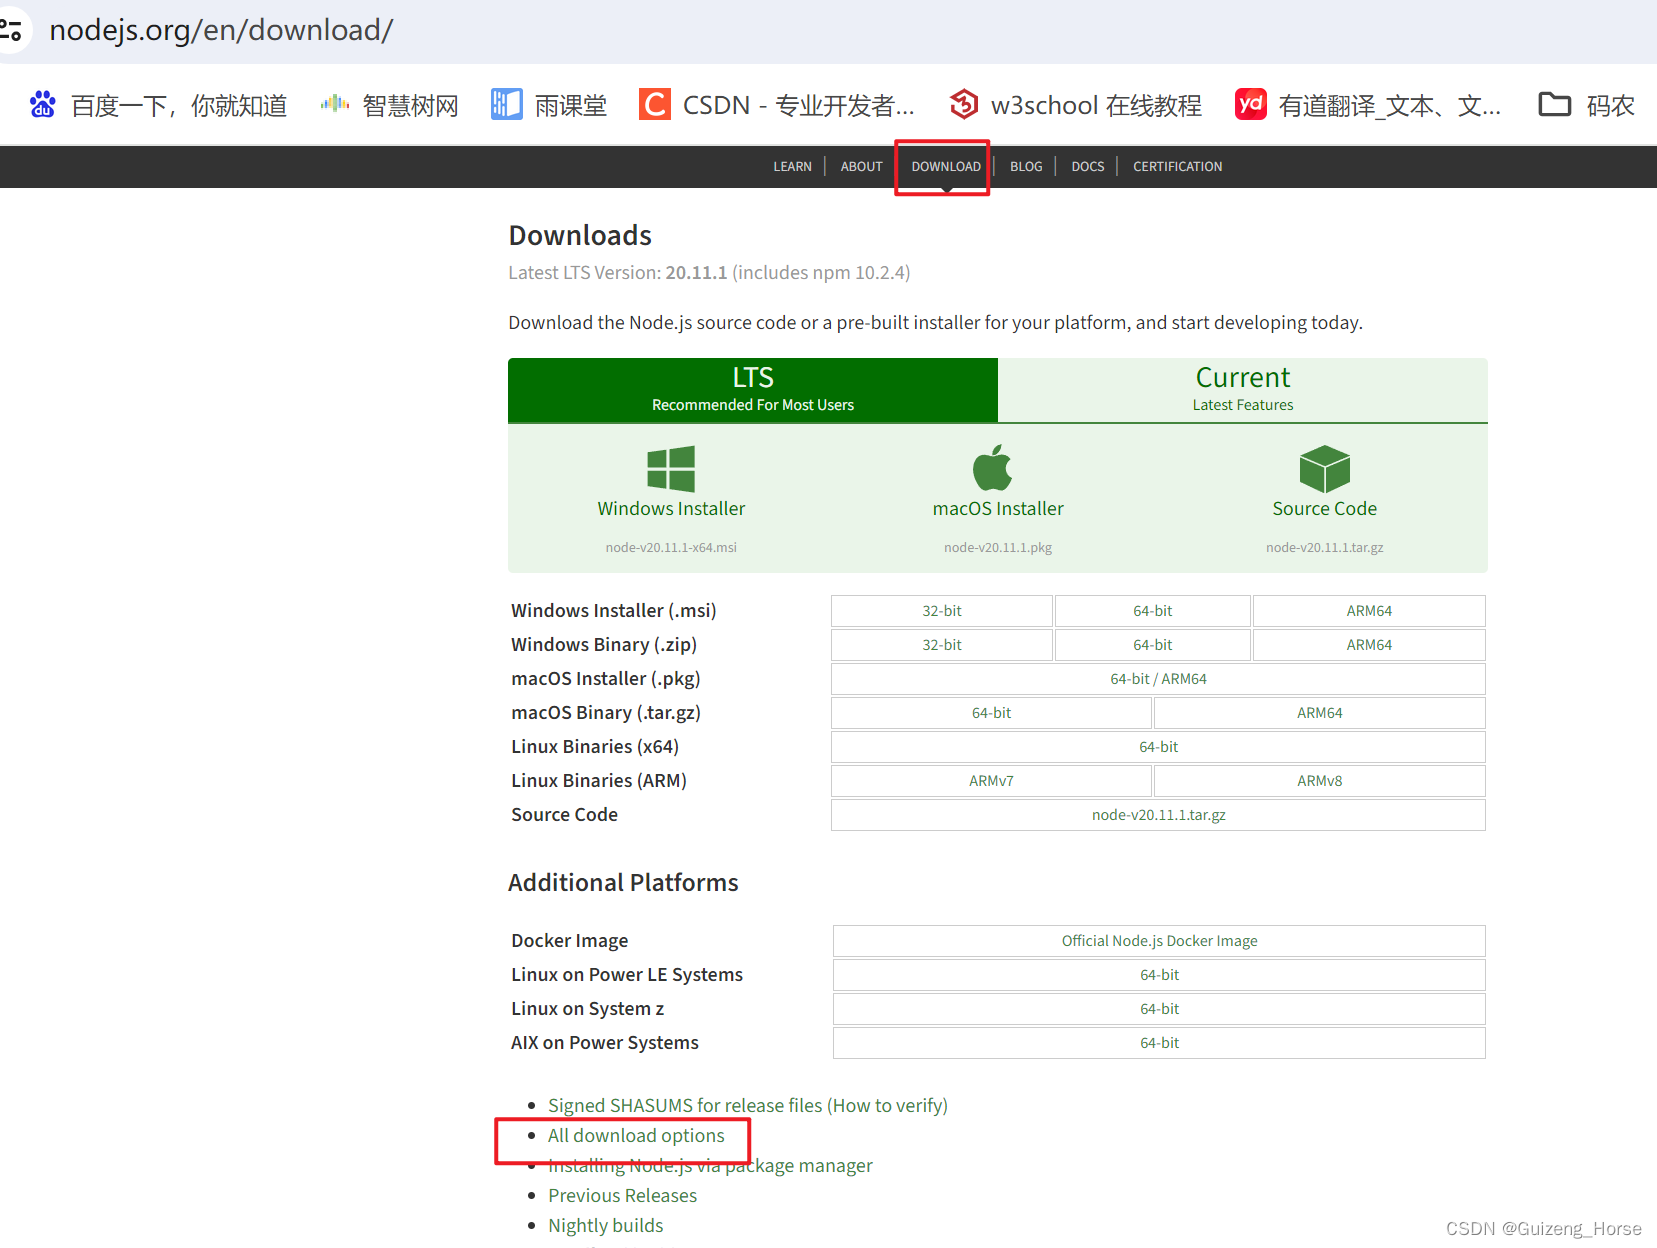The height and width of the screenshot is (1248, 1657).
Task: Select the LTS tab
Action: pos(752,389)
